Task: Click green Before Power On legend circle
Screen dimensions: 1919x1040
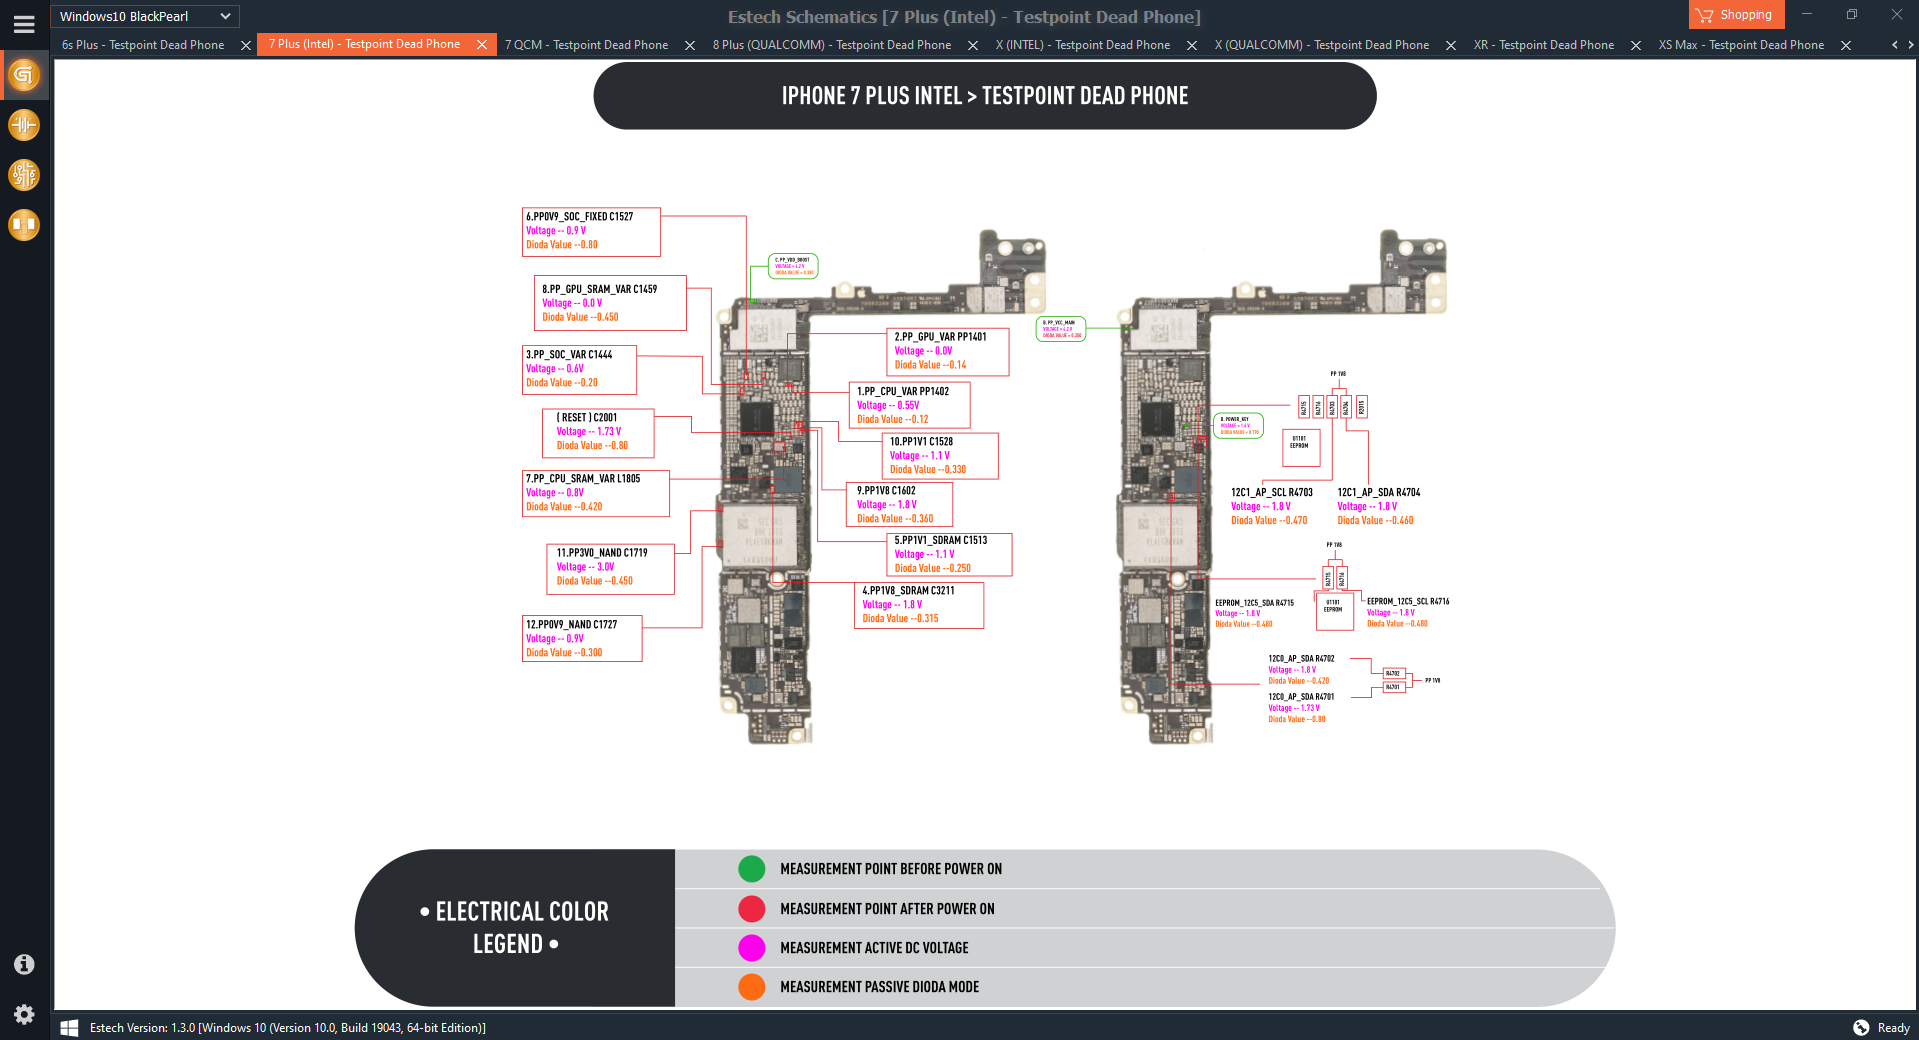Action: click(x=752, y=869)
